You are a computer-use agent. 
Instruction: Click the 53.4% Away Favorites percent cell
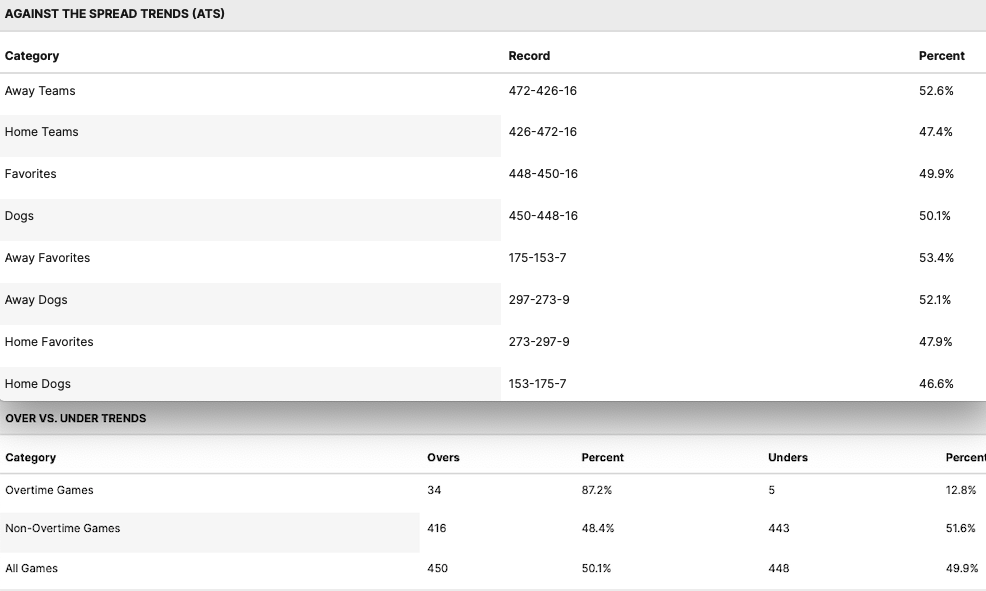(936, 258)
